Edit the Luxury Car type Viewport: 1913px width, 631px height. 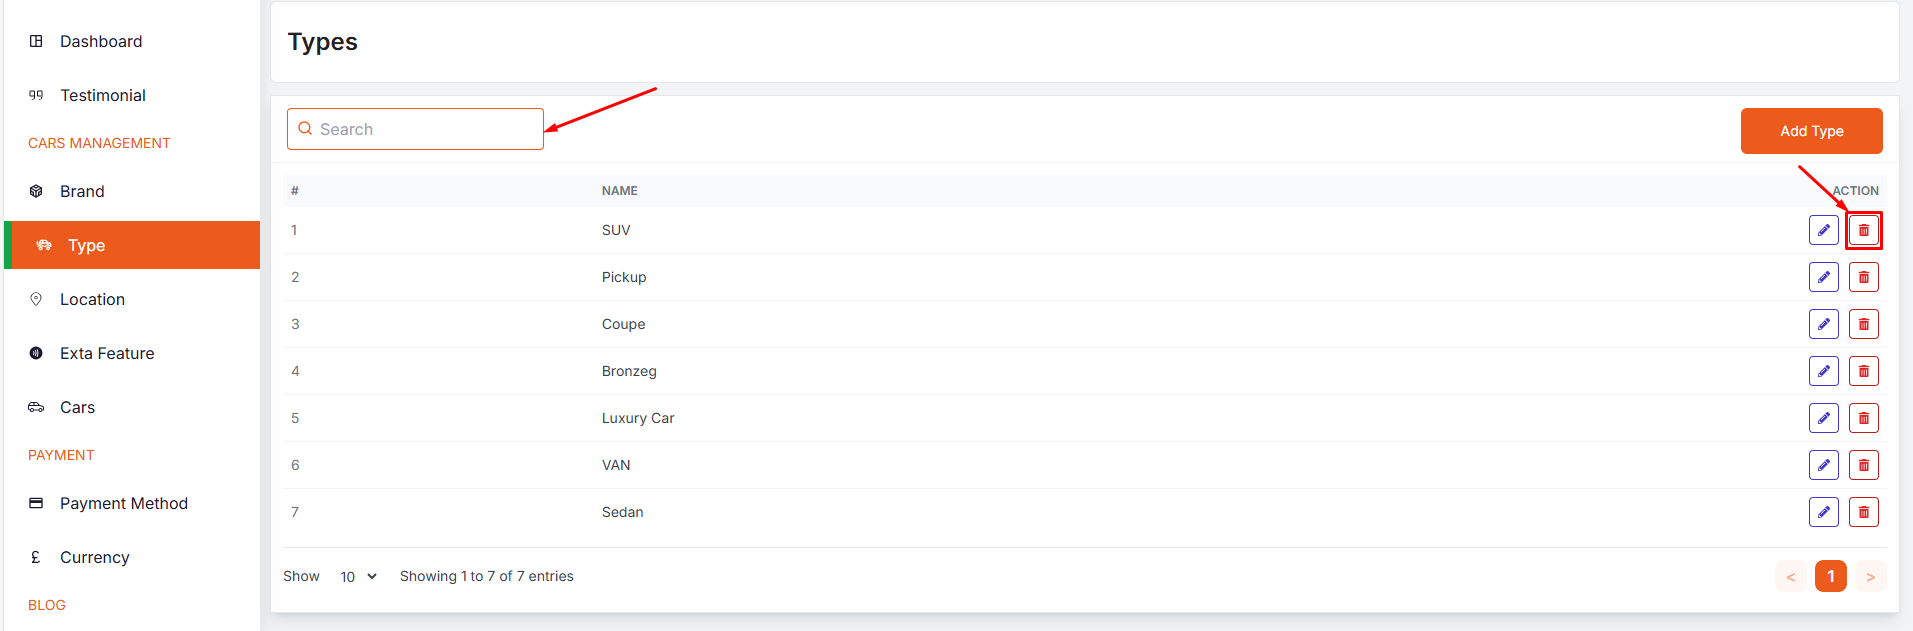point(1823,418)
